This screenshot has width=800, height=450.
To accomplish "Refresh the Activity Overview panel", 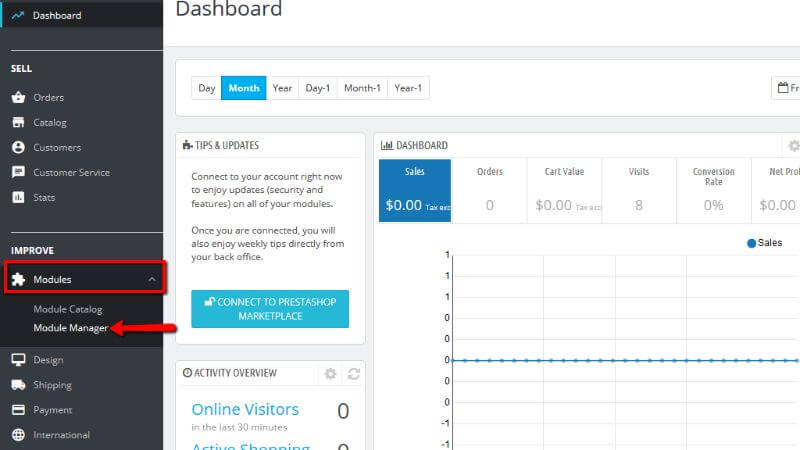I will click(x=354, y=374).
